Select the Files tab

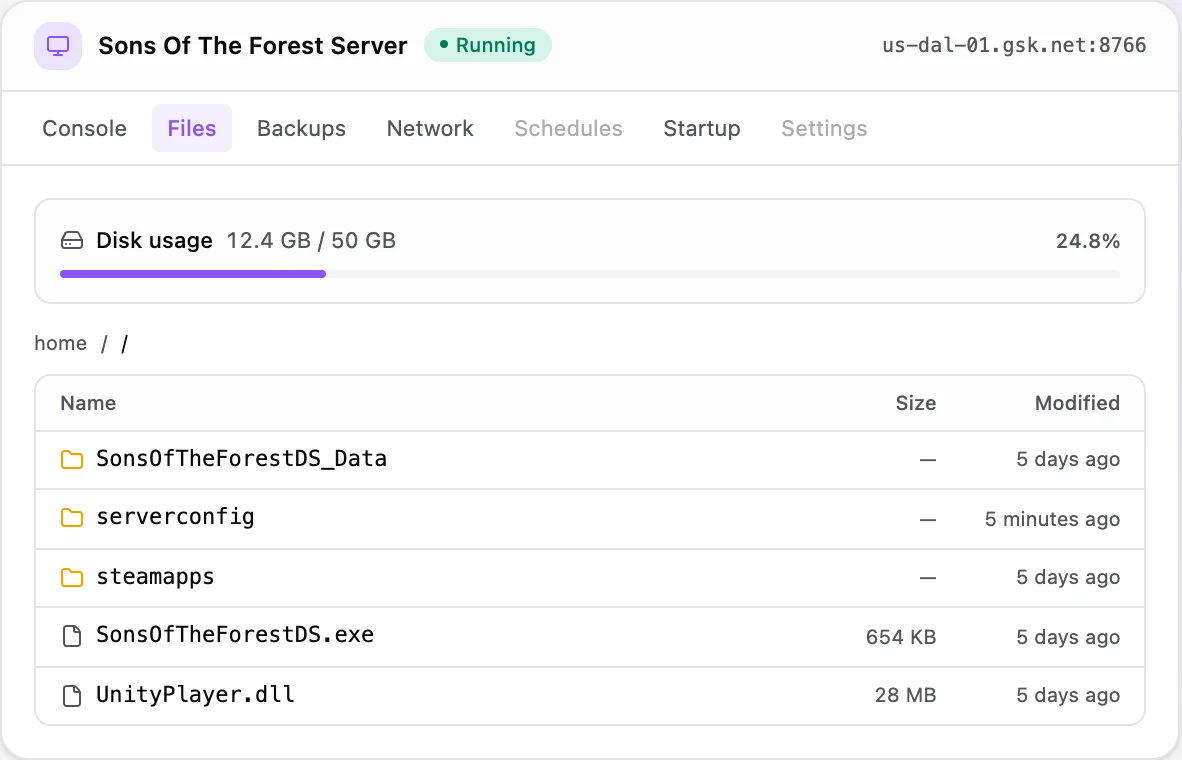coord(191,128)
